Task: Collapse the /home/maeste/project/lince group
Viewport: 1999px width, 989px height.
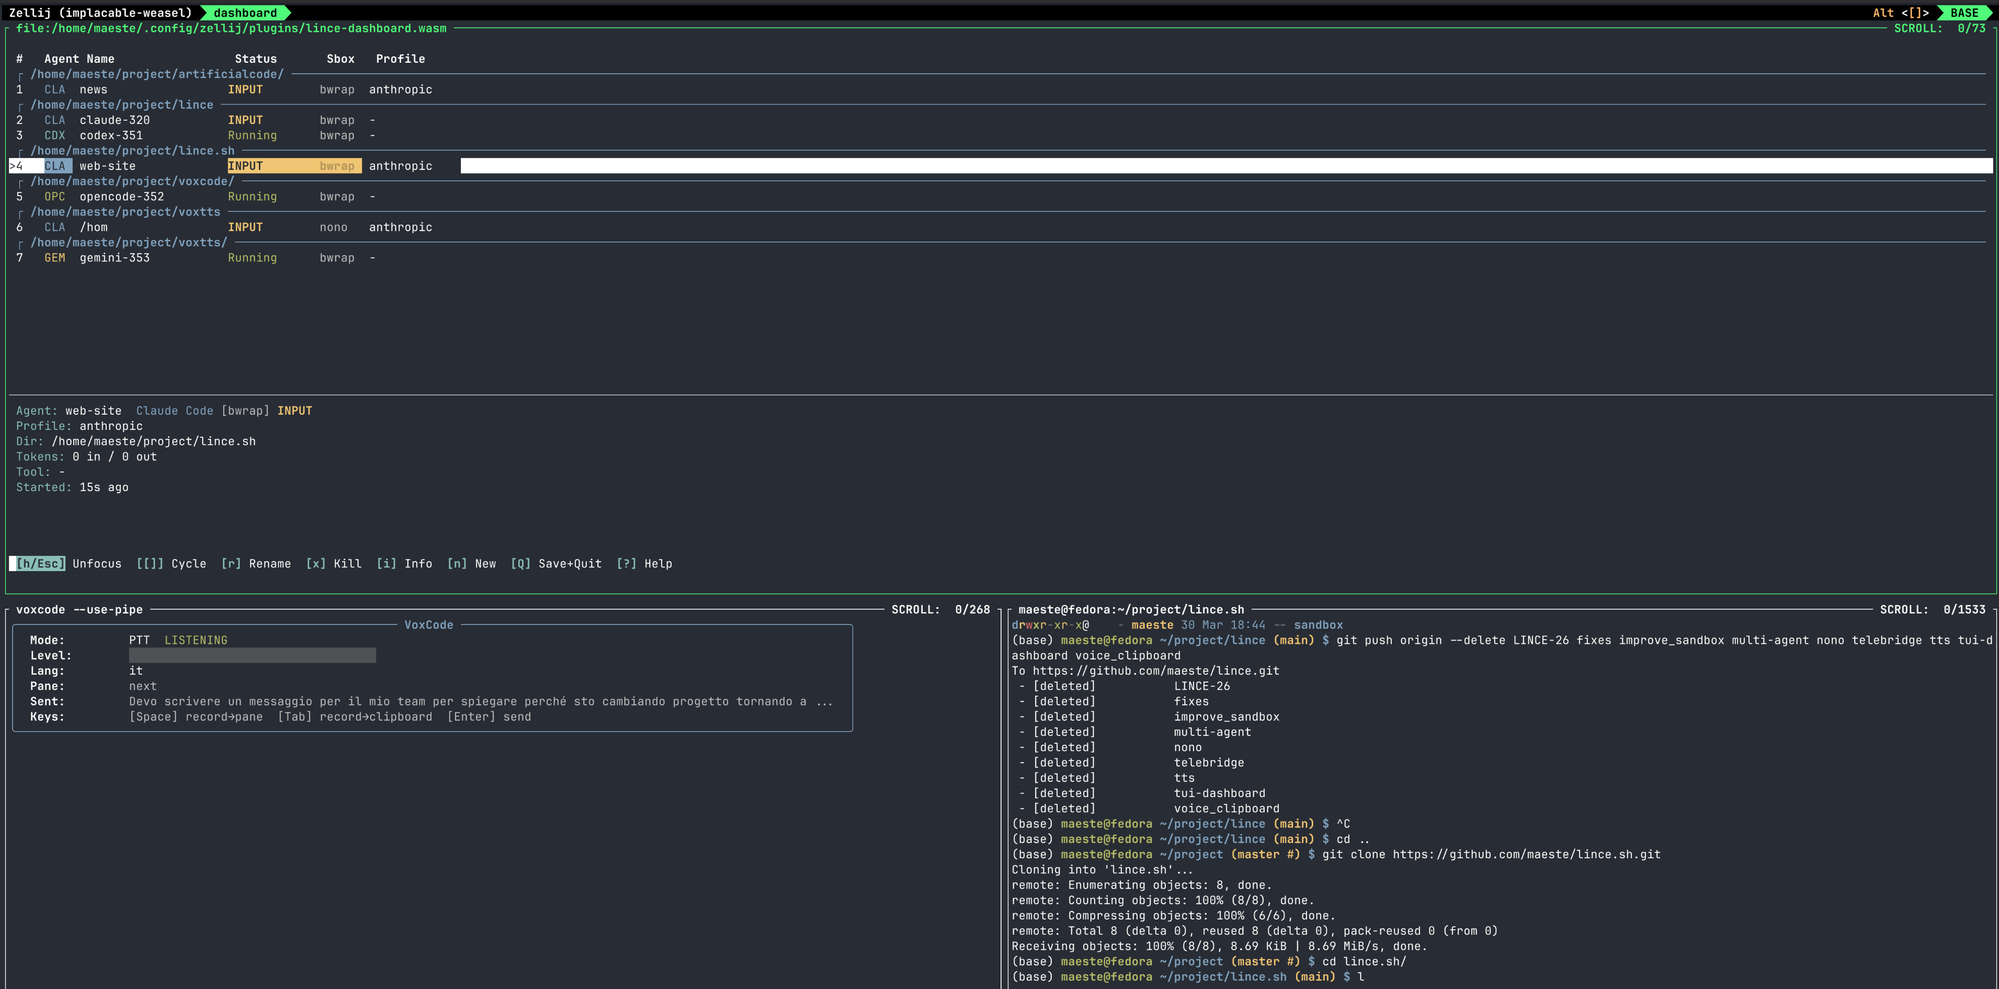Action: coord(119,104)
